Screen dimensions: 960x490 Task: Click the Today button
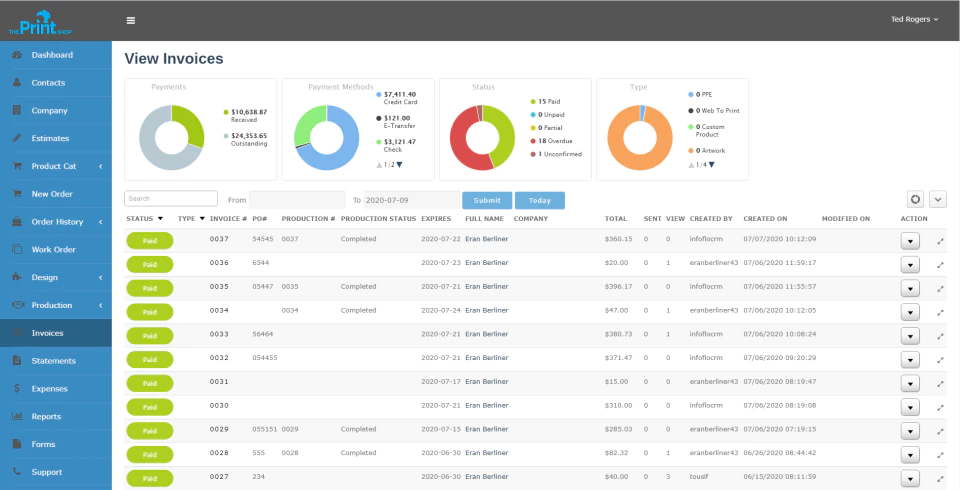tap(539, 200)
